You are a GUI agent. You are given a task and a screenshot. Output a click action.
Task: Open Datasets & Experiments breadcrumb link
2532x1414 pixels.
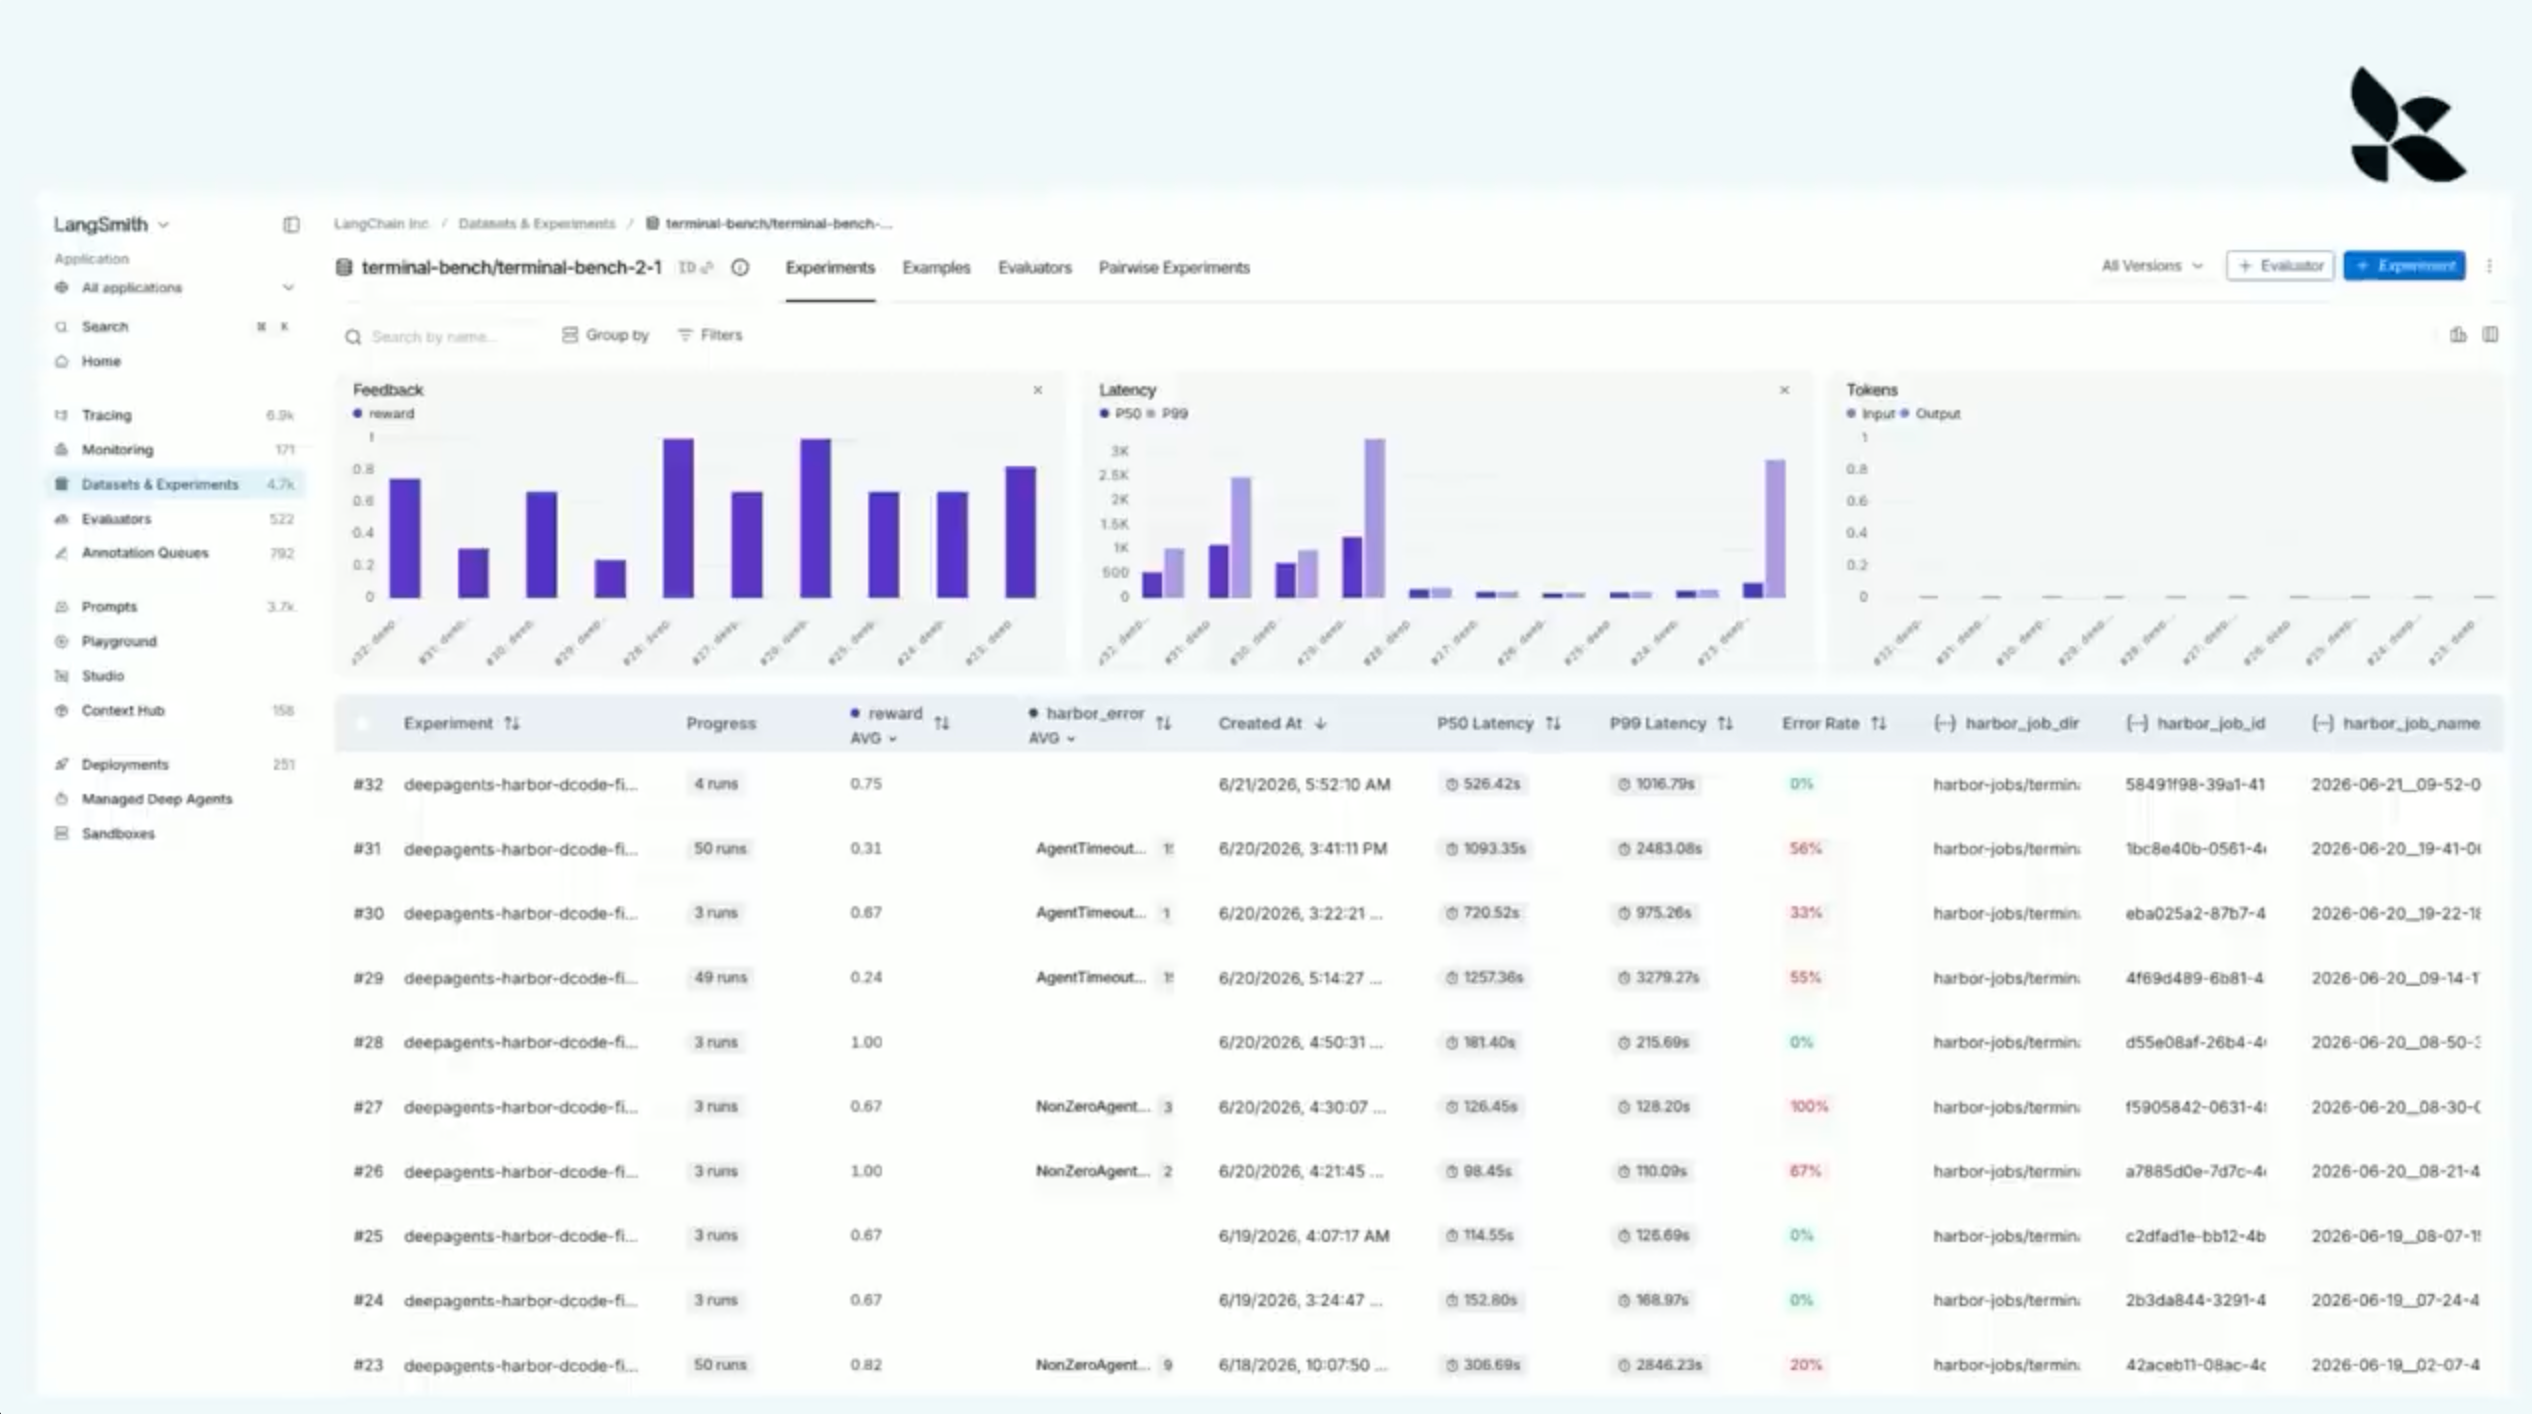[x=537, y=224]
